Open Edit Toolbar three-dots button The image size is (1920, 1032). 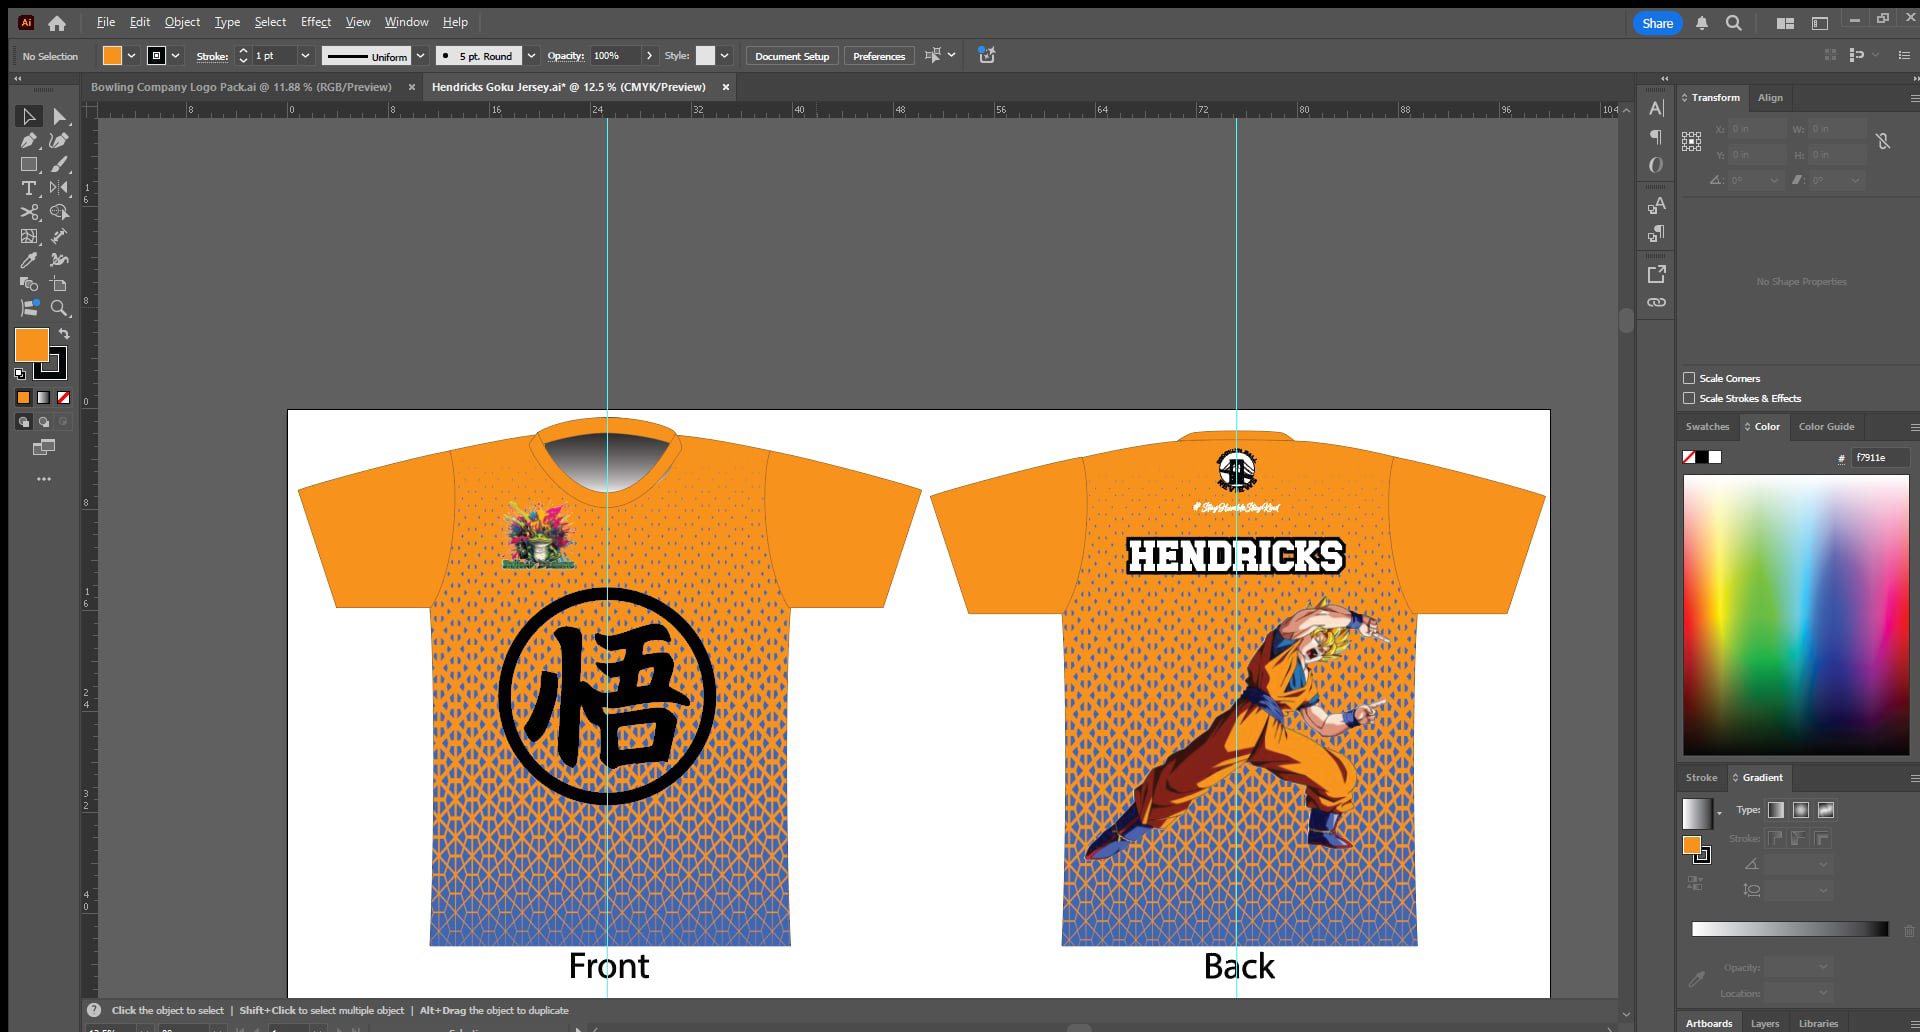pos(44,479)
